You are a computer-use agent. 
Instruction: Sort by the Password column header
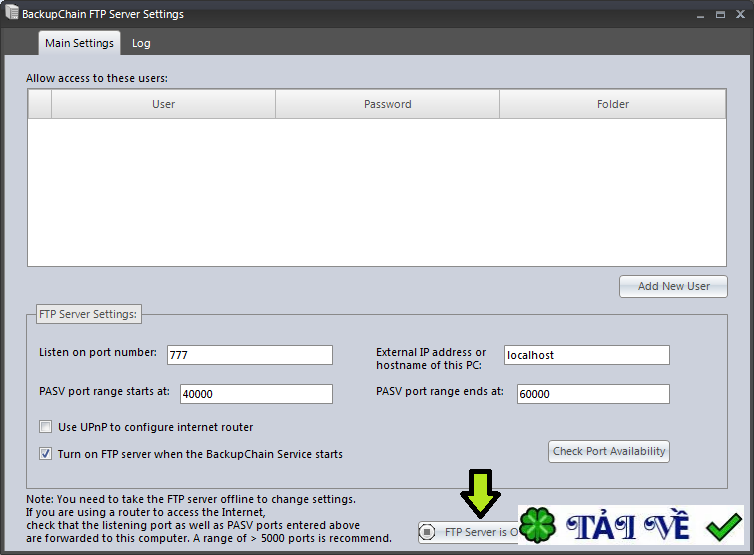coord(388,104)
